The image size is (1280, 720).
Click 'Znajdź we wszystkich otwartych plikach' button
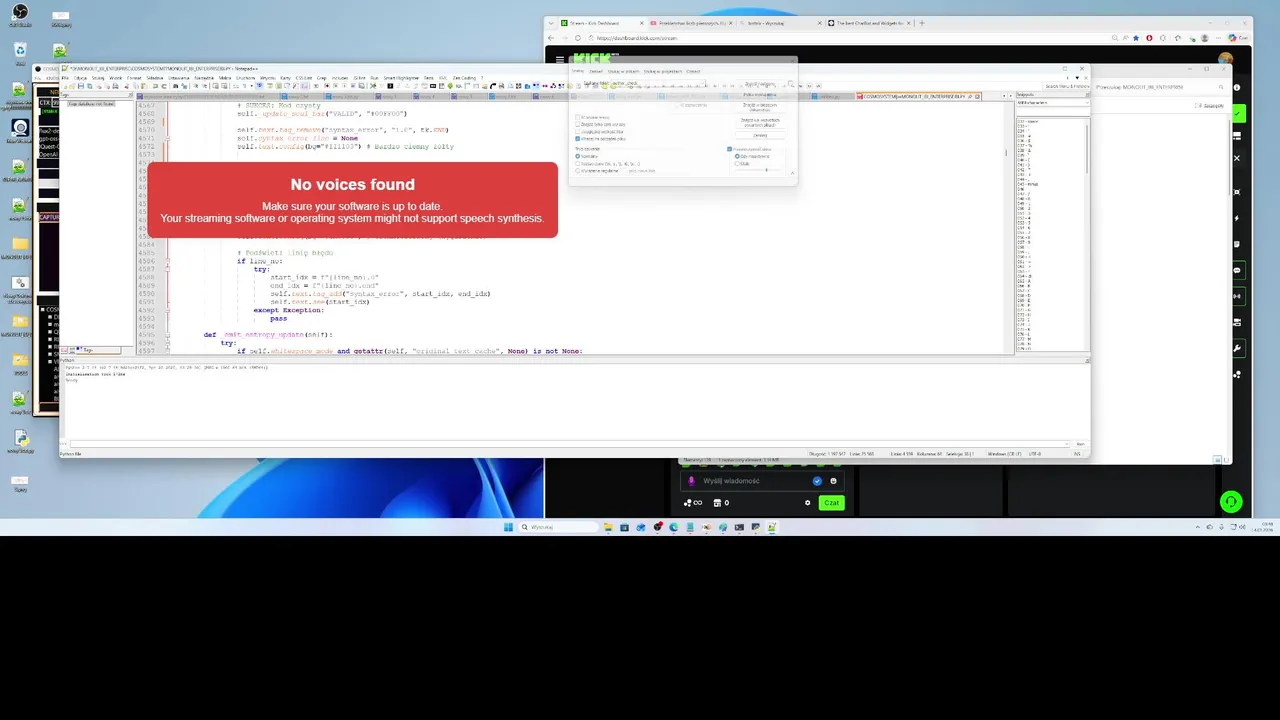[760, 122]
